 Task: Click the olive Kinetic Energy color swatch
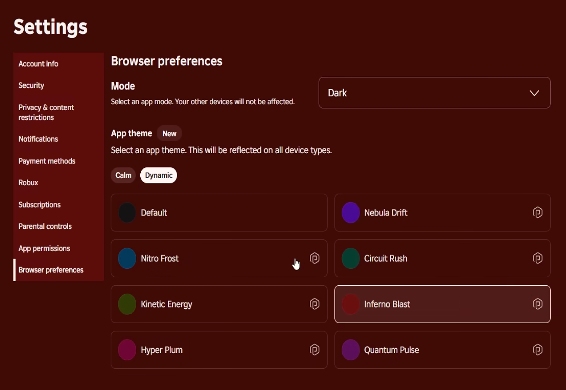pyautogui.click(x=127, y=304)
